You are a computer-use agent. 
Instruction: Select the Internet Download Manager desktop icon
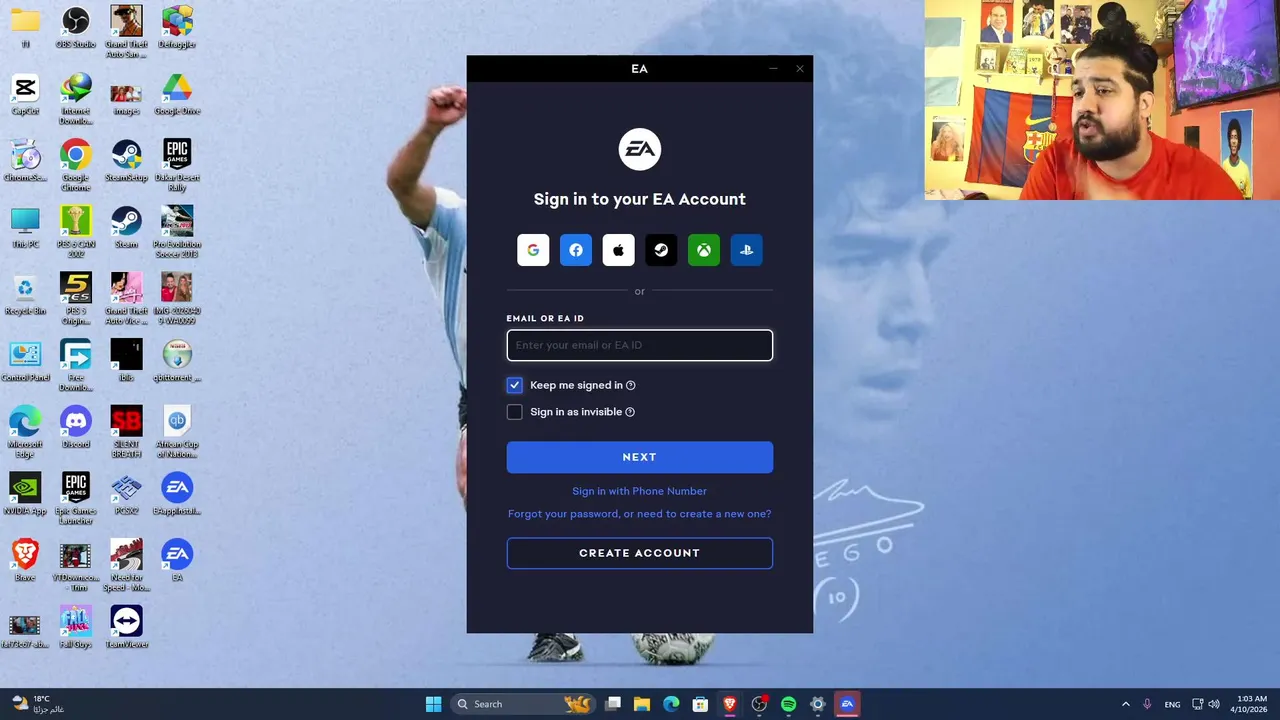tap(76, 100)
